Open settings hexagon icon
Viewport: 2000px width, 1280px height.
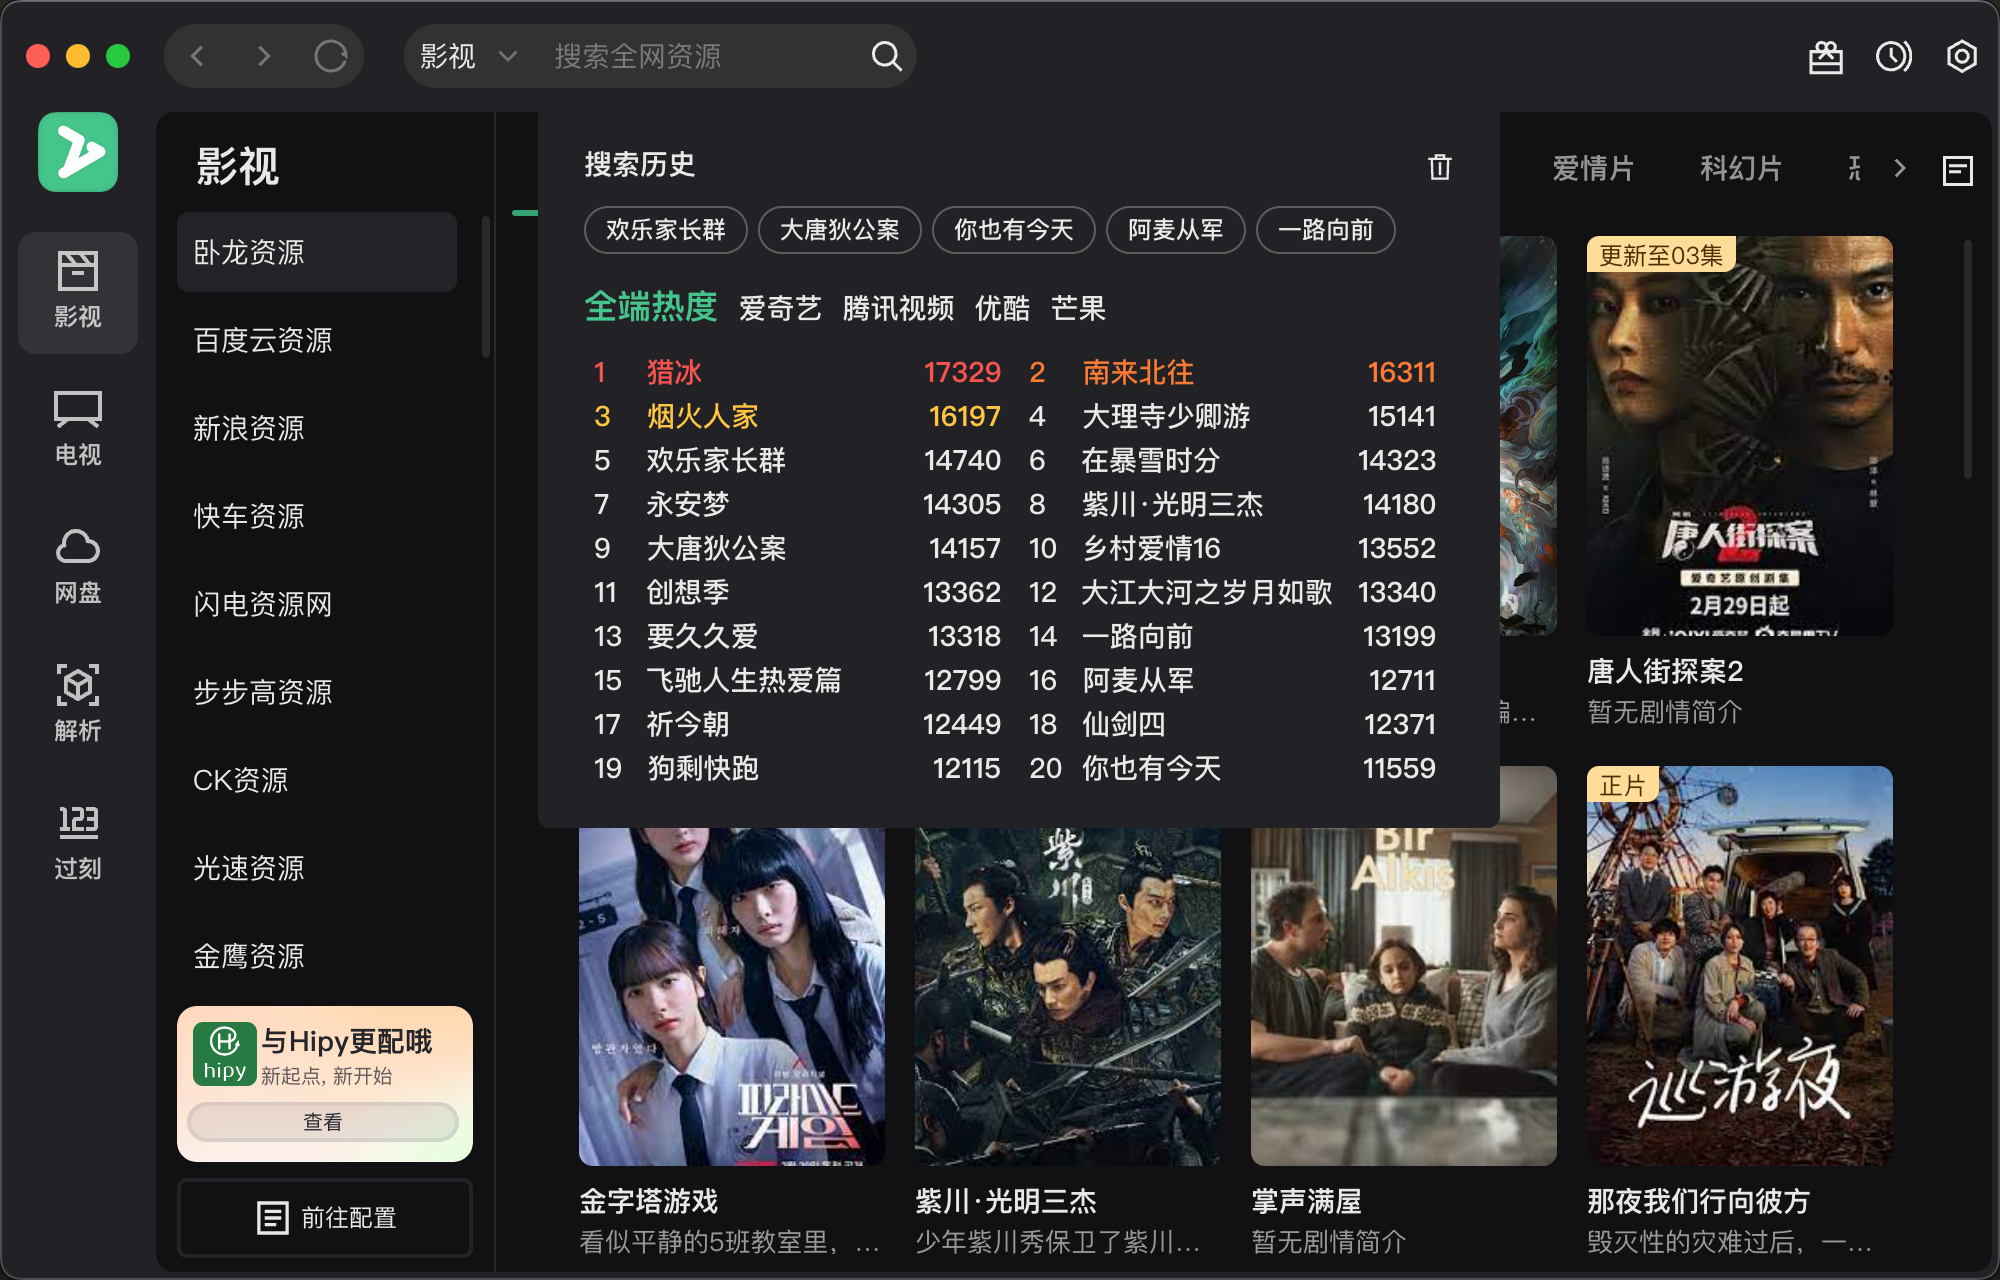click(x=1961, y=56)
